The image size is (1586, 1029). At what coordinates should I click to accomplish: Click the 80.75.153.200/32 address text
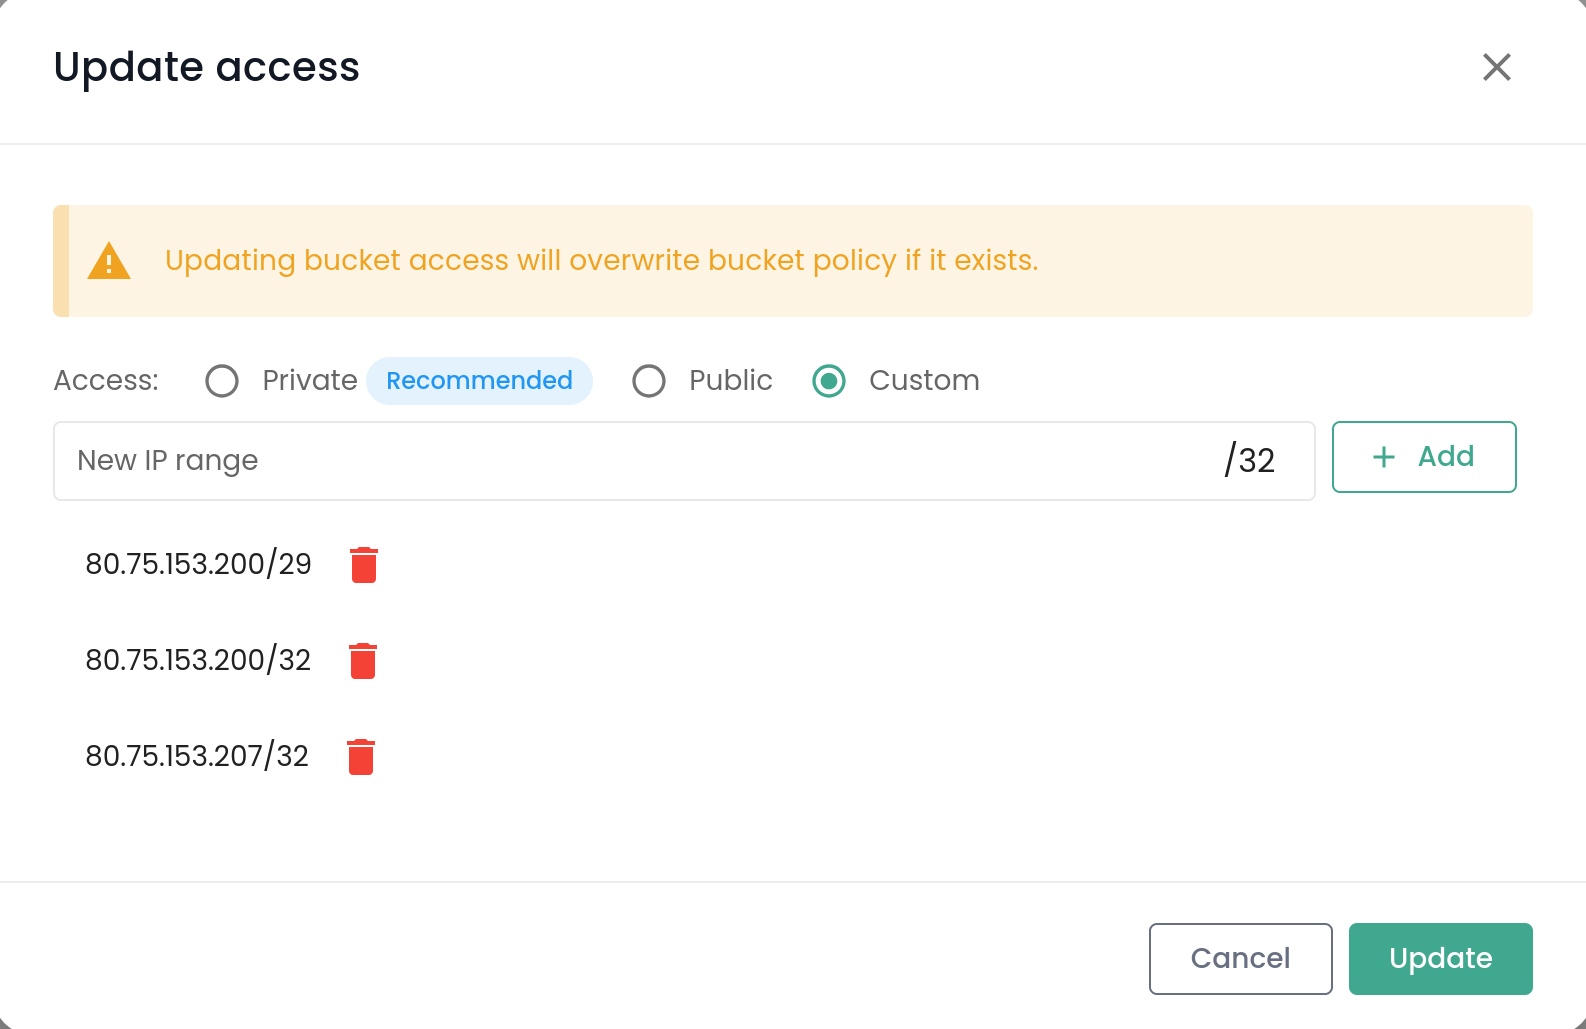point(198,661)
